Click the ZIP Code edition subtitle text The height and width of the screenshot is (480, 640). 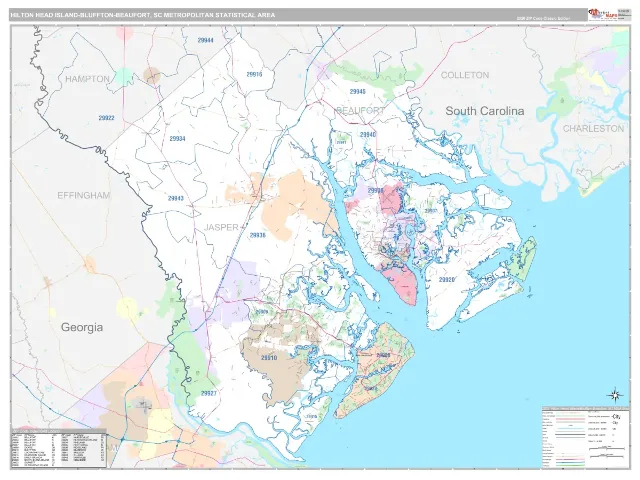(543, 18)
